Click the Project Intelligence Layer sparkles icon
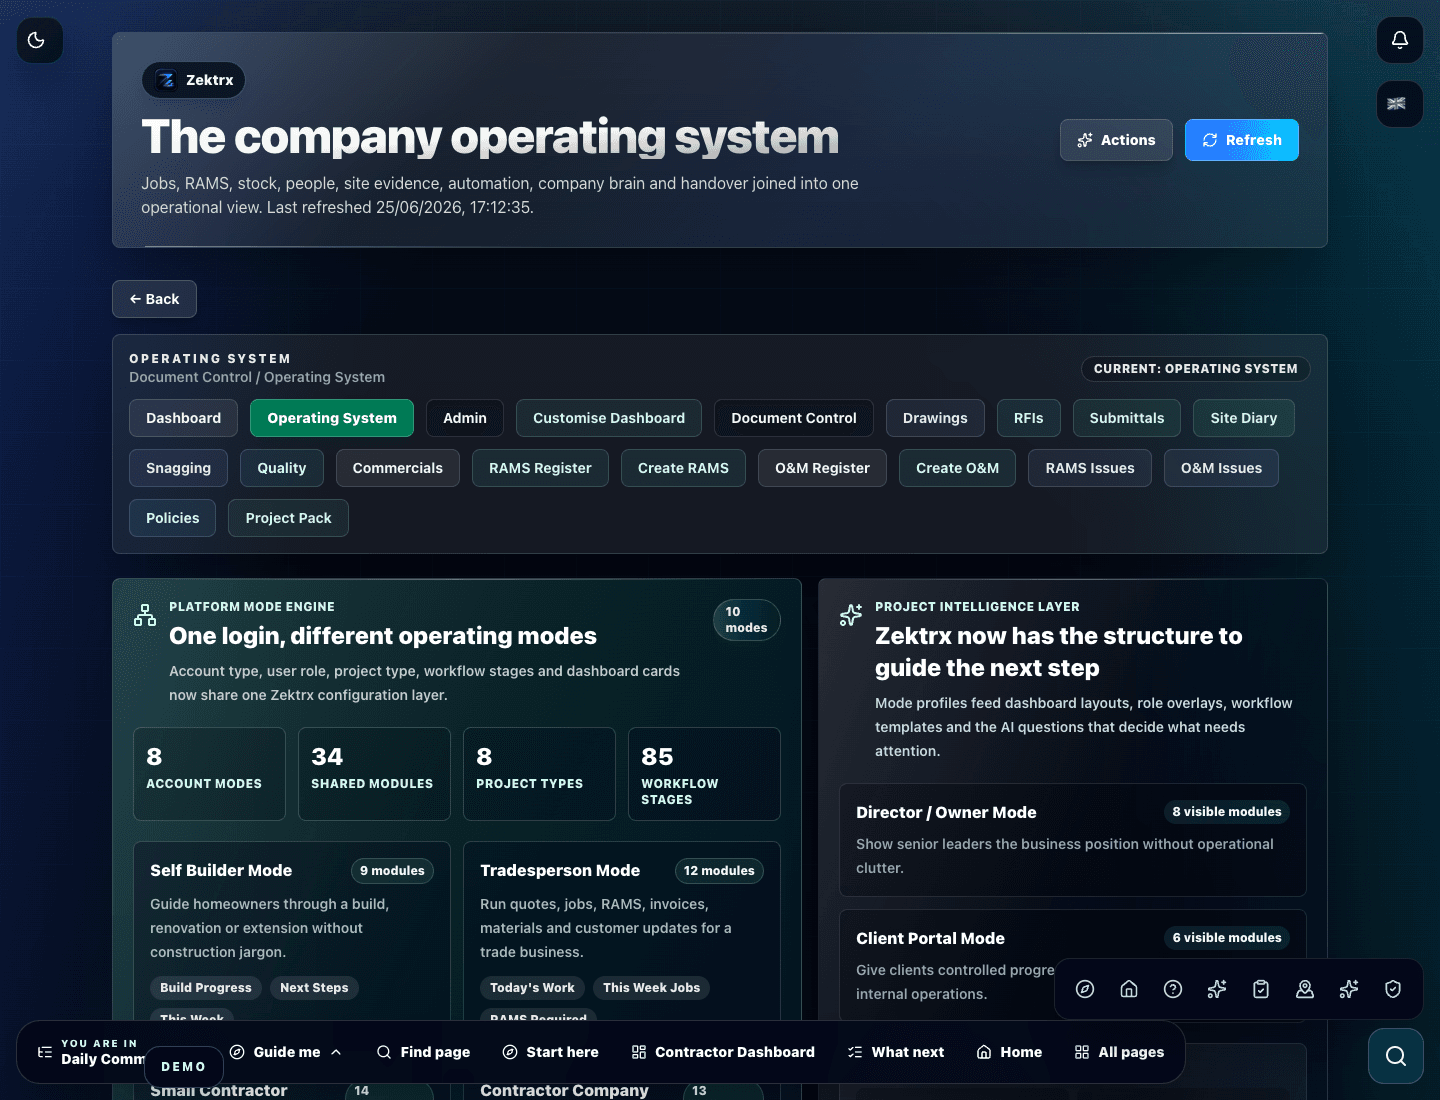 click(851, 615)
